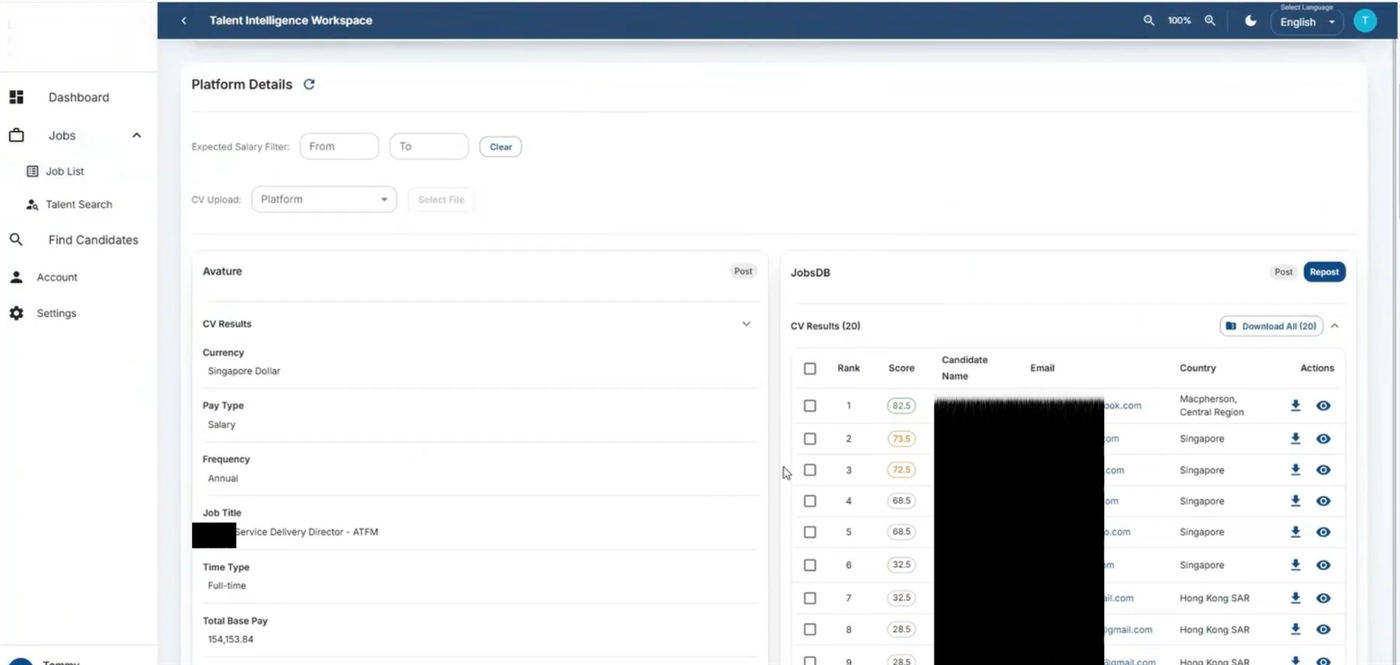Click the Country column header

coord(1198,368)
